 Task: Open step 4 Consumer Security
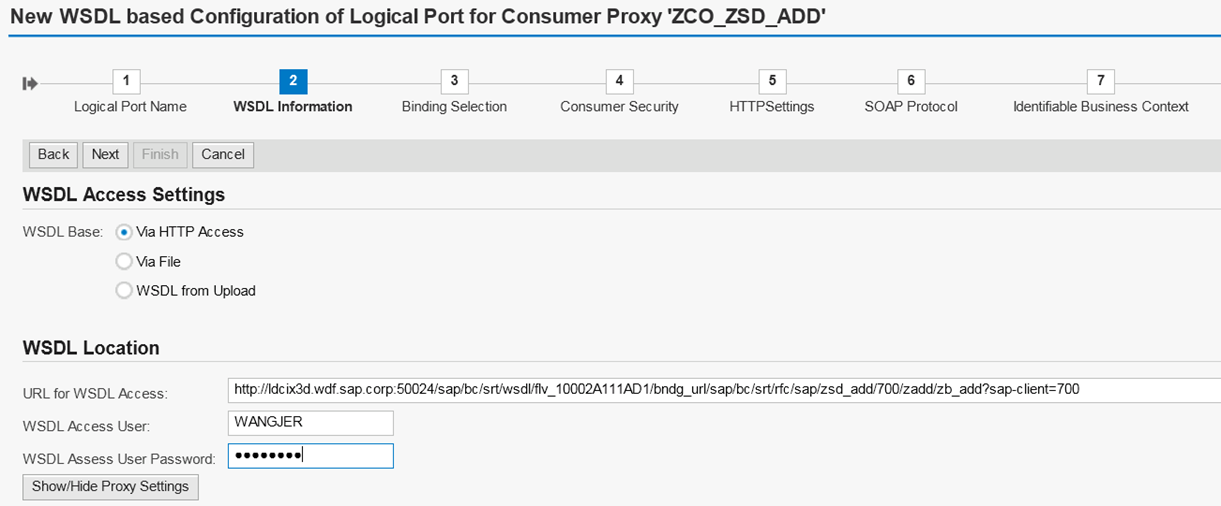[x=619, y=81]
